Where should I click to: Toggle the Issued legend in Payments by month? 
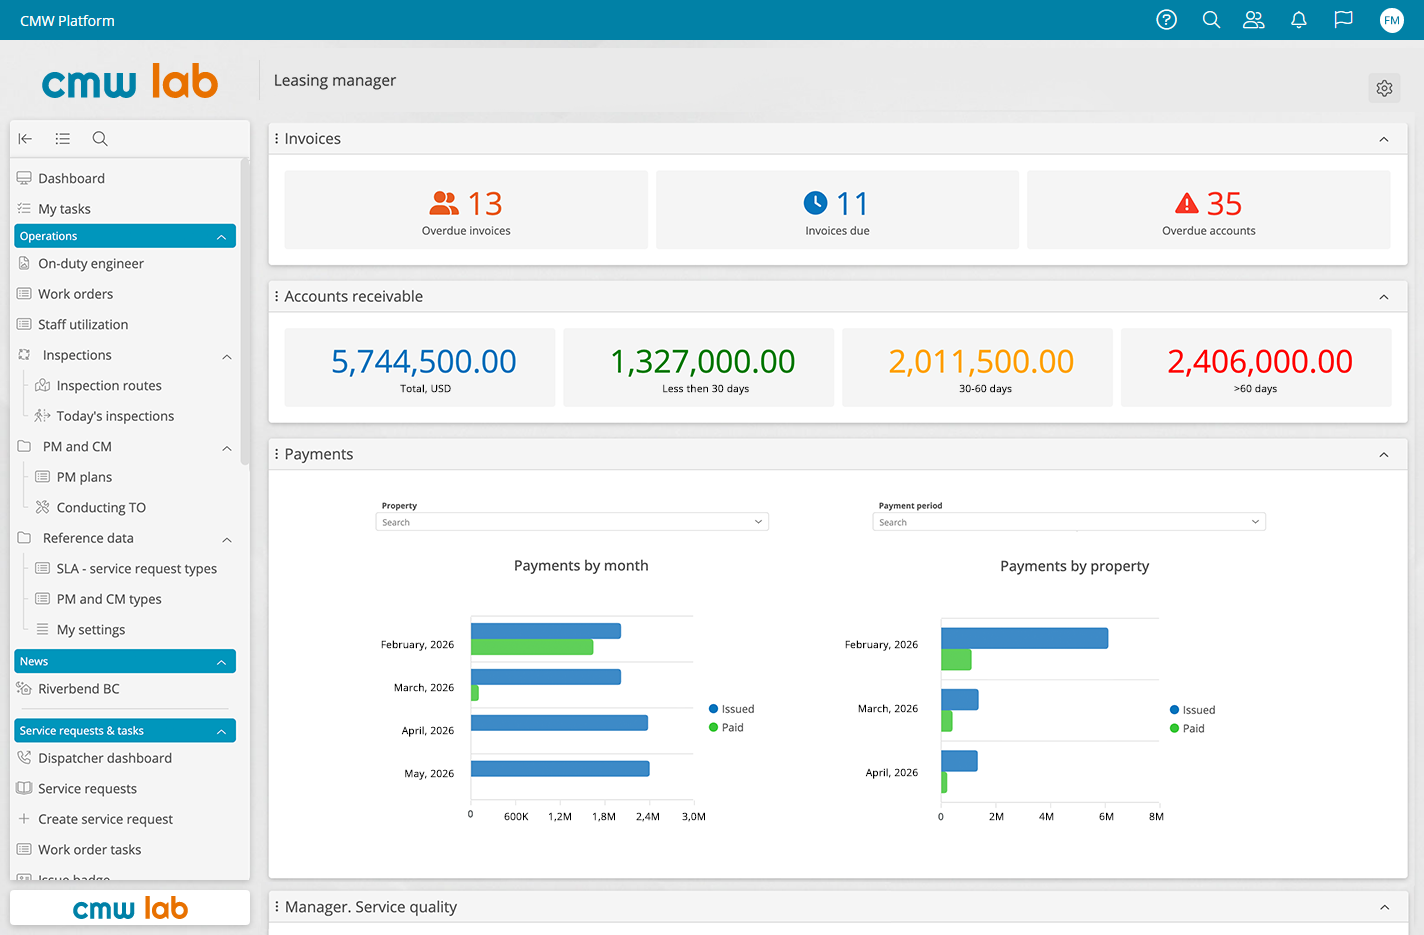click(732, 709)
